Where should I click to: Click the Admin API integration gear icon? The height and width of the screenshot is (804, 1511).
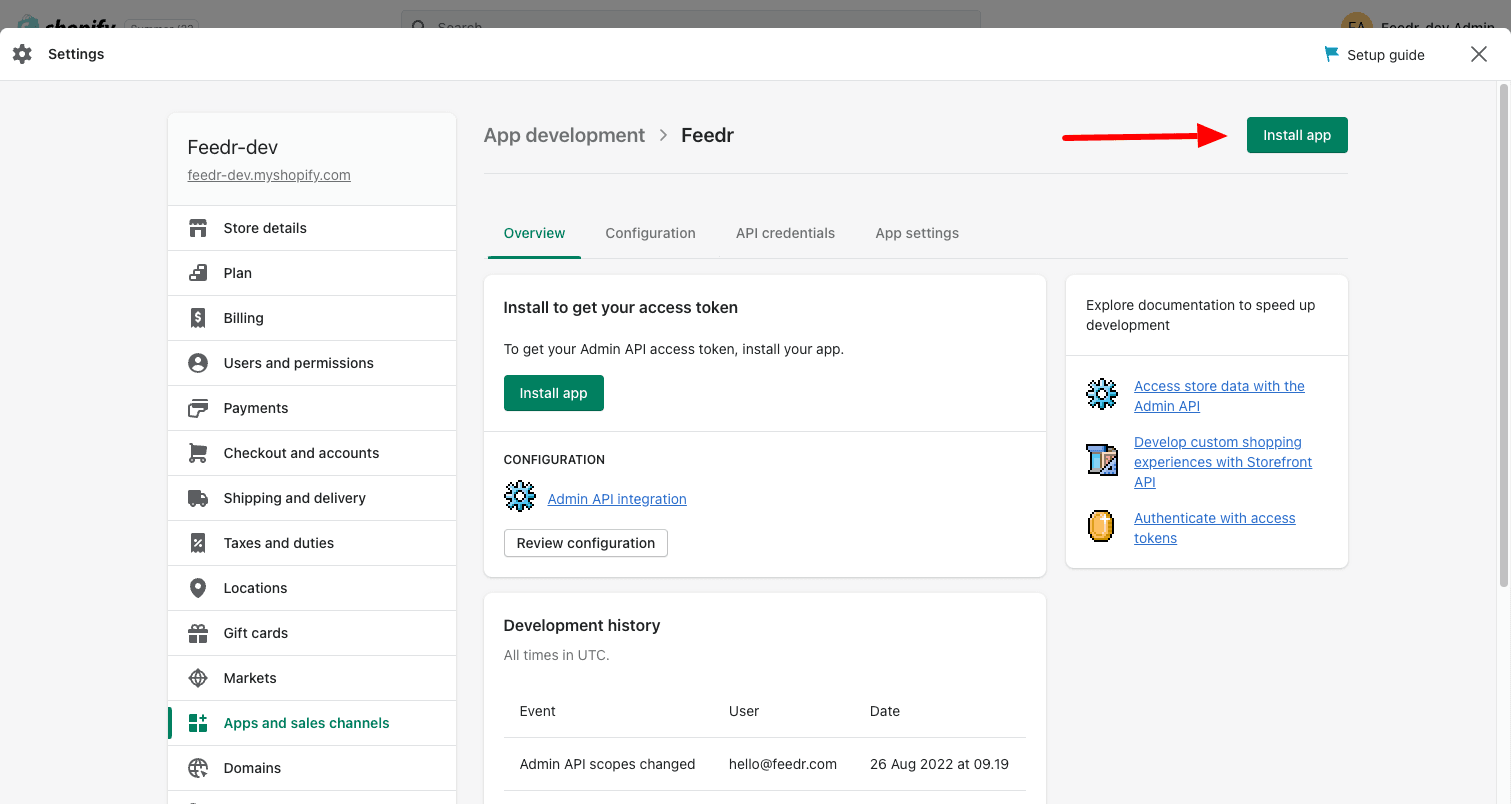click(x=520, y=497)
